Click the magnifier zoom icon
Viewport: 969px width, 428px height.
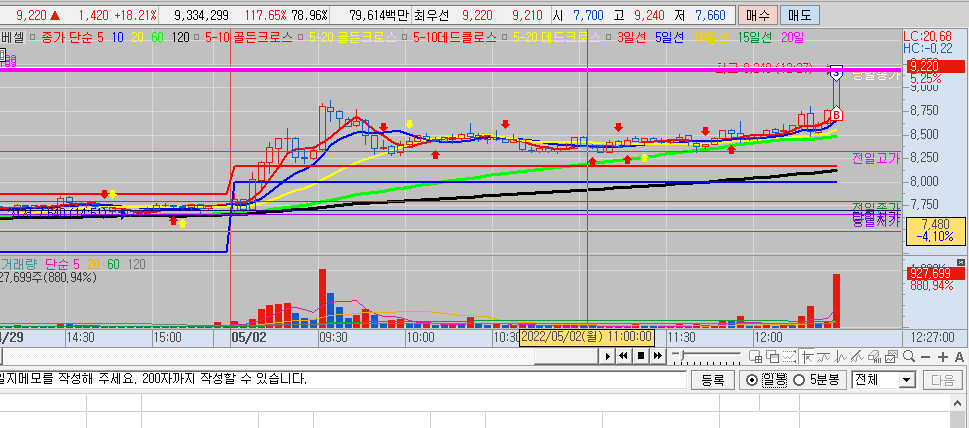(x=908, y=356)
